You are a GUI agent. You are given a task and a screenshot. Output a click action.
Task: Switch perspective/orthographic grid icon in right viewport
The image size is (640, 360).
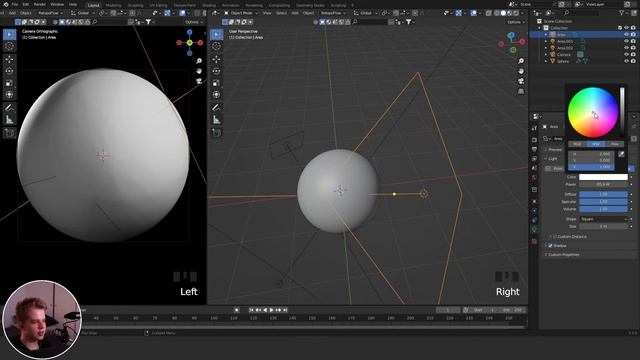click(521, 91)
